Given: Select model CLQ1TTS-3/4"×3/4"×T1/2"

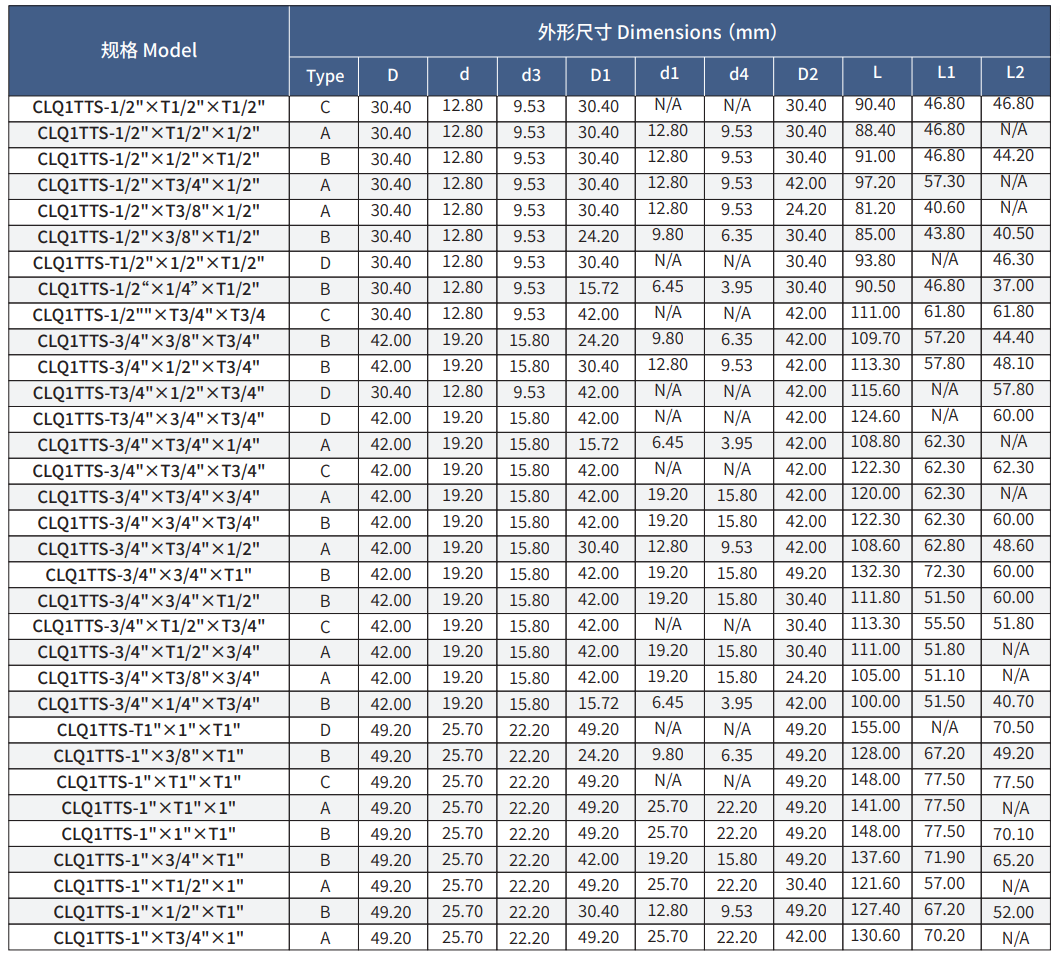Looking at the screenshot, I should pyautogui.click(x=149, y=602).
